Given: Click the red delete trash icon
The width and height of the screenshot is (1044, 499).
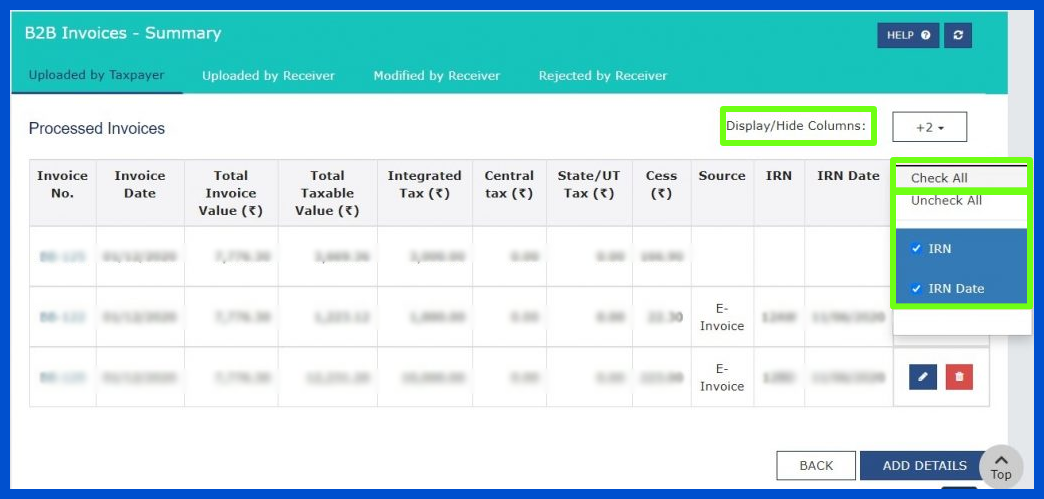Looking at the screenshot, I should [959, 376].
